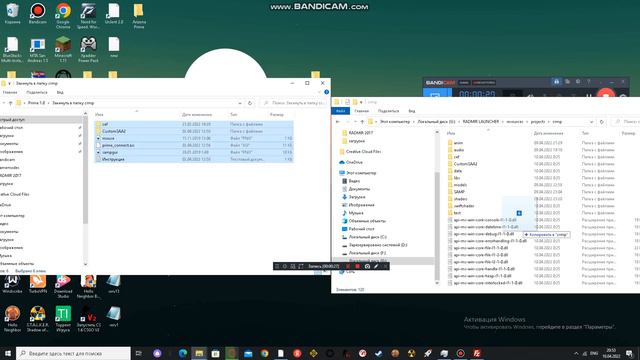Click the red record button in Bandicam window
The image size is (640, 360).
tap(606, 93)
